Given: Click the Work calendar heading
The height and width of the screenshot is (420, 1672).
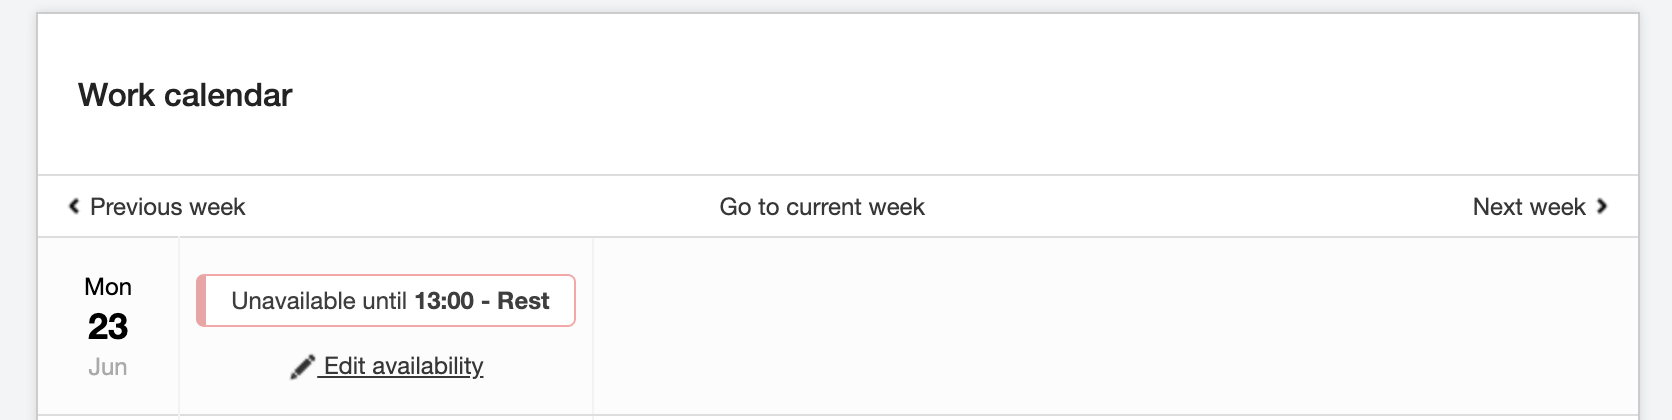Looking at the screenshot, I should pyautogui.click(x=185, y=95).
